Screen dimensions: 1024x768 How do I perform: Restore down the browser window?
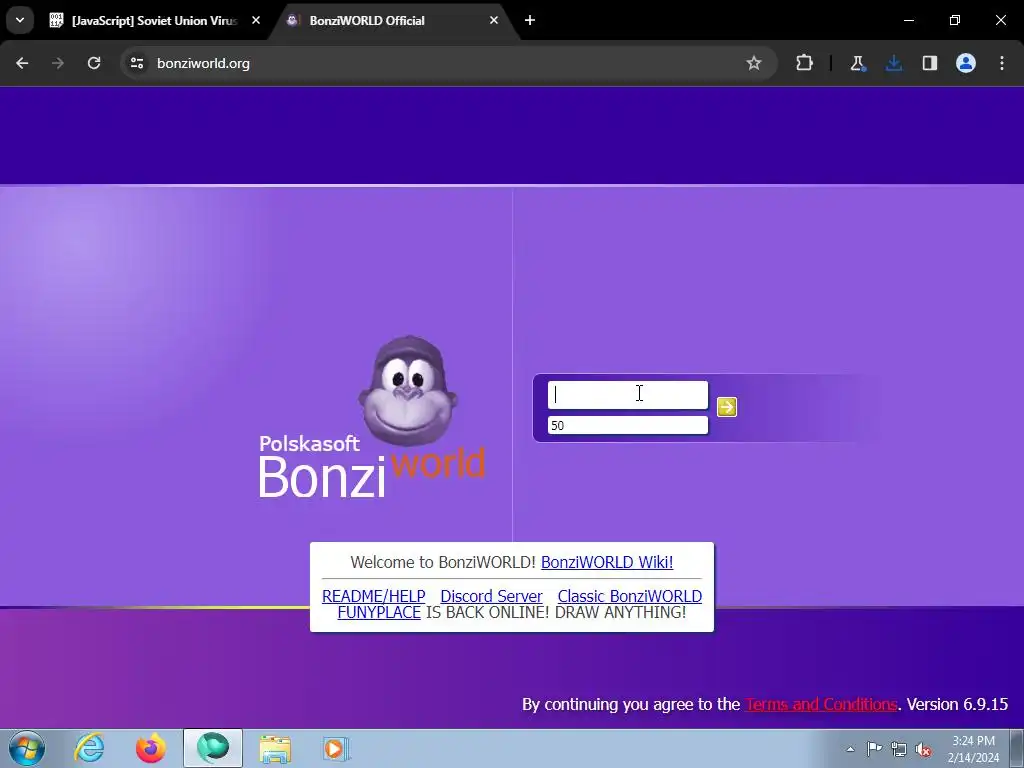tap(955, 20)
